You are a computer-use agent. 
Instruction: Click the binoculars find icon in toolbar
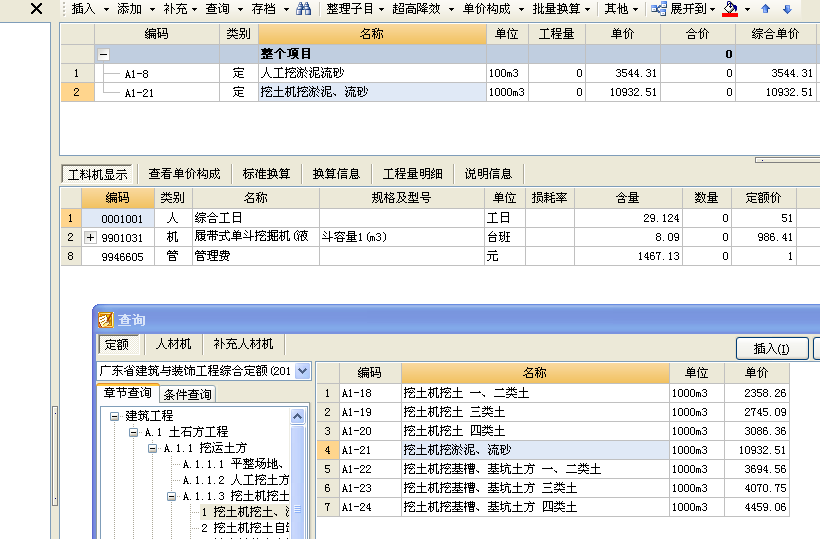point(303,9)
